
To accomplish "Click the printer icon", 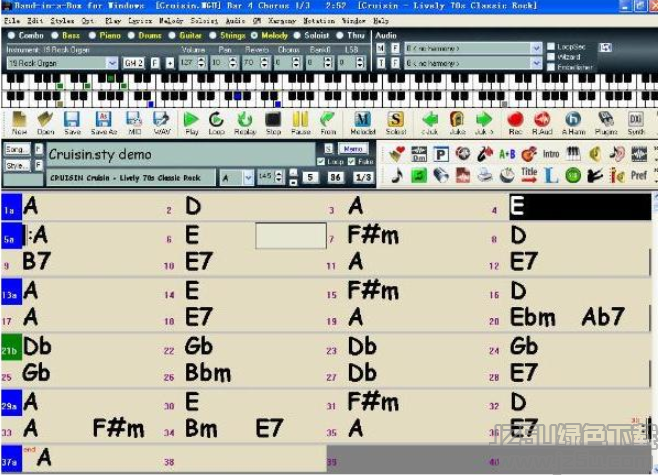I will coord(485,175).
